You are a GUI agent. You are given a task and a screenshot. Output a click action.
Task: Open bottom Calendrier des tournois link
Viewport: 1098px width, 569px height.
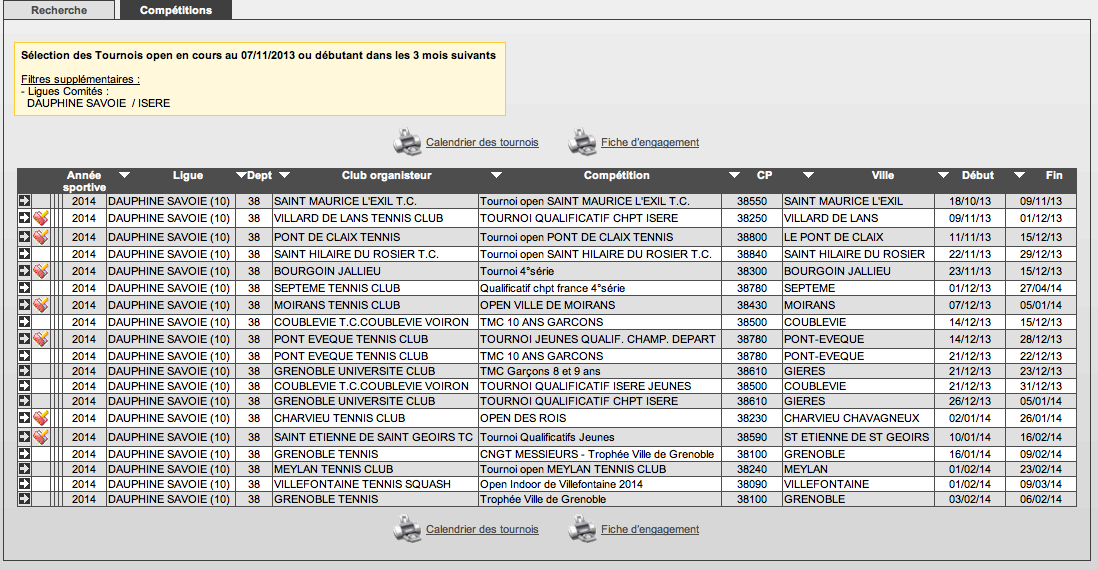482,529
